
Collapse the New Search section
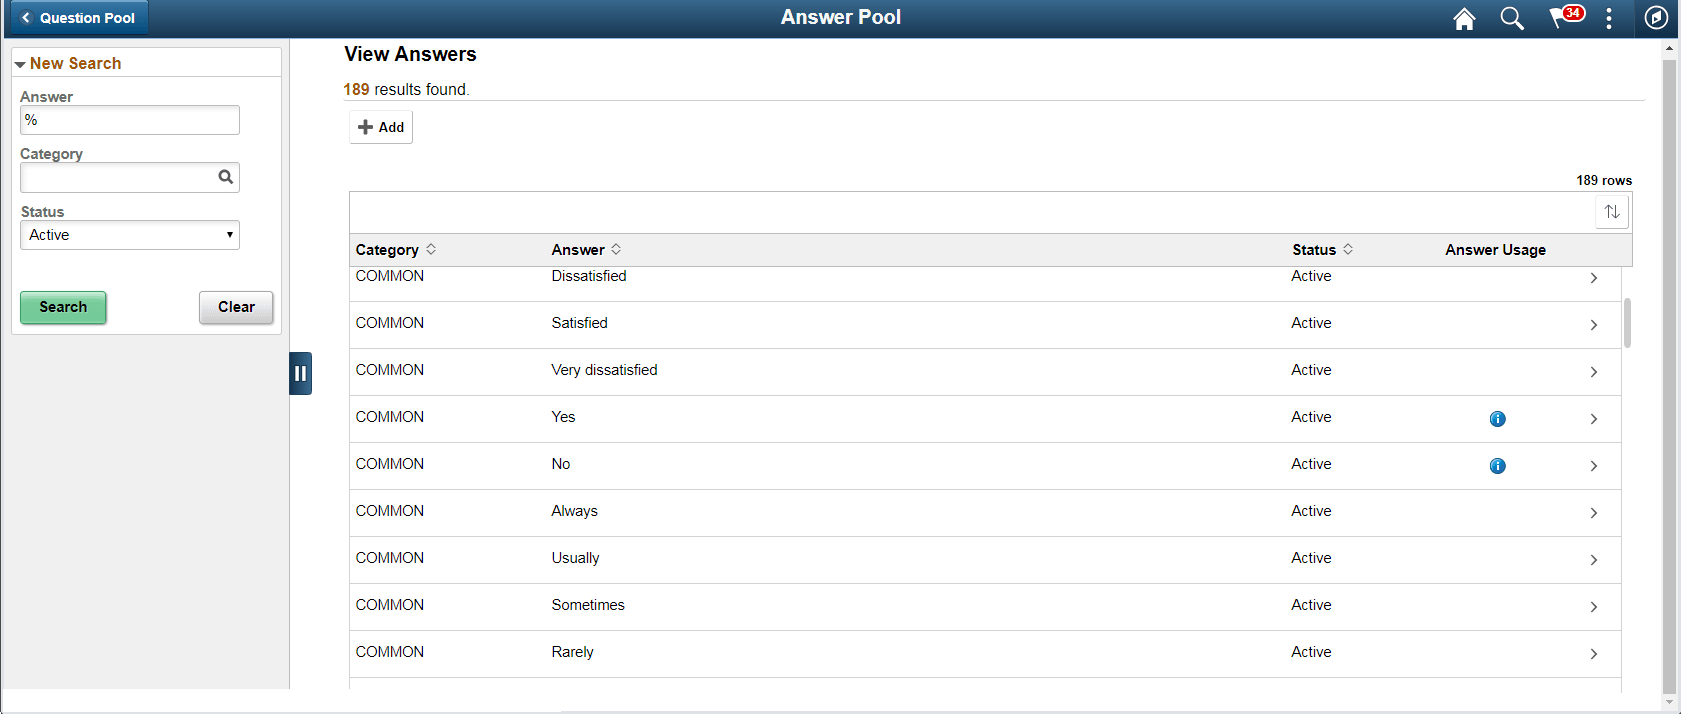[21, 62]
